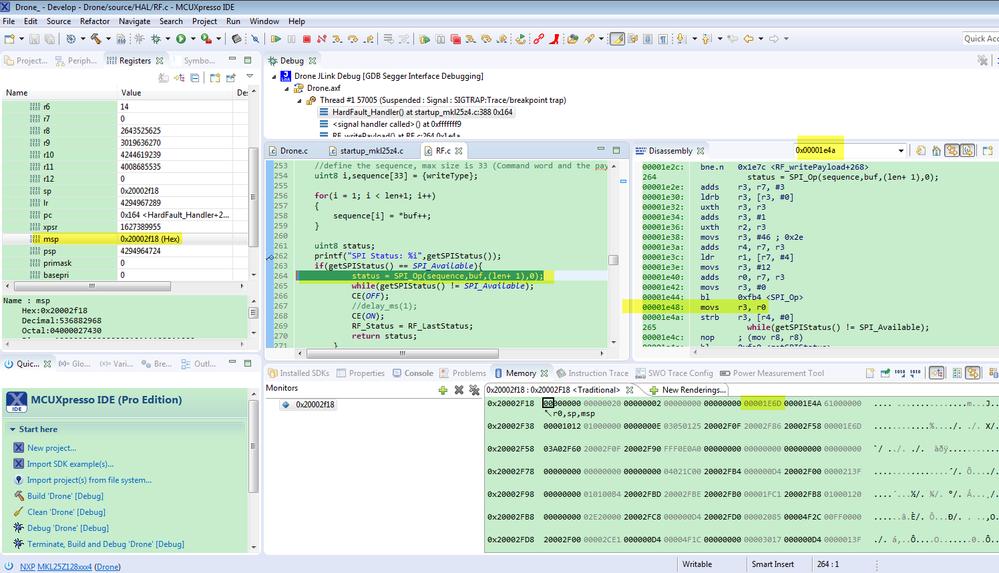Screen dimensions: 999x573
Task: Toggle Show Whitespace Characters pilcrow button
Action: tap(663, 39)
